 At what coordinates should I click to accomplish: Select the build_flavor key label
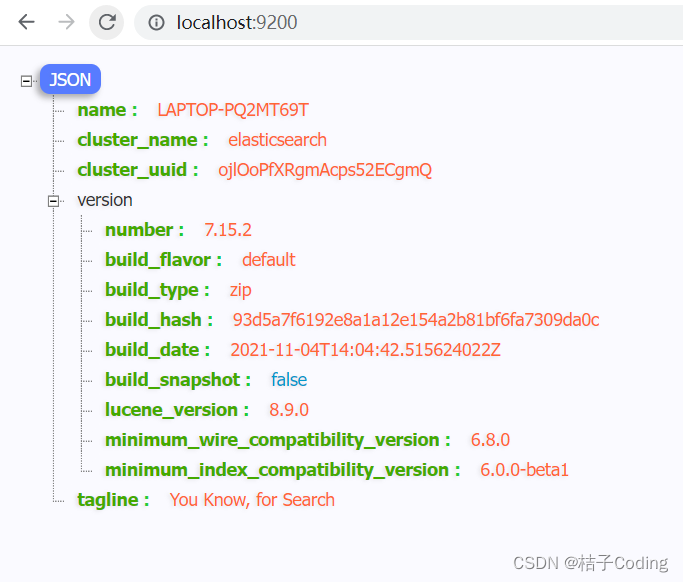click(x=163, y=260)
